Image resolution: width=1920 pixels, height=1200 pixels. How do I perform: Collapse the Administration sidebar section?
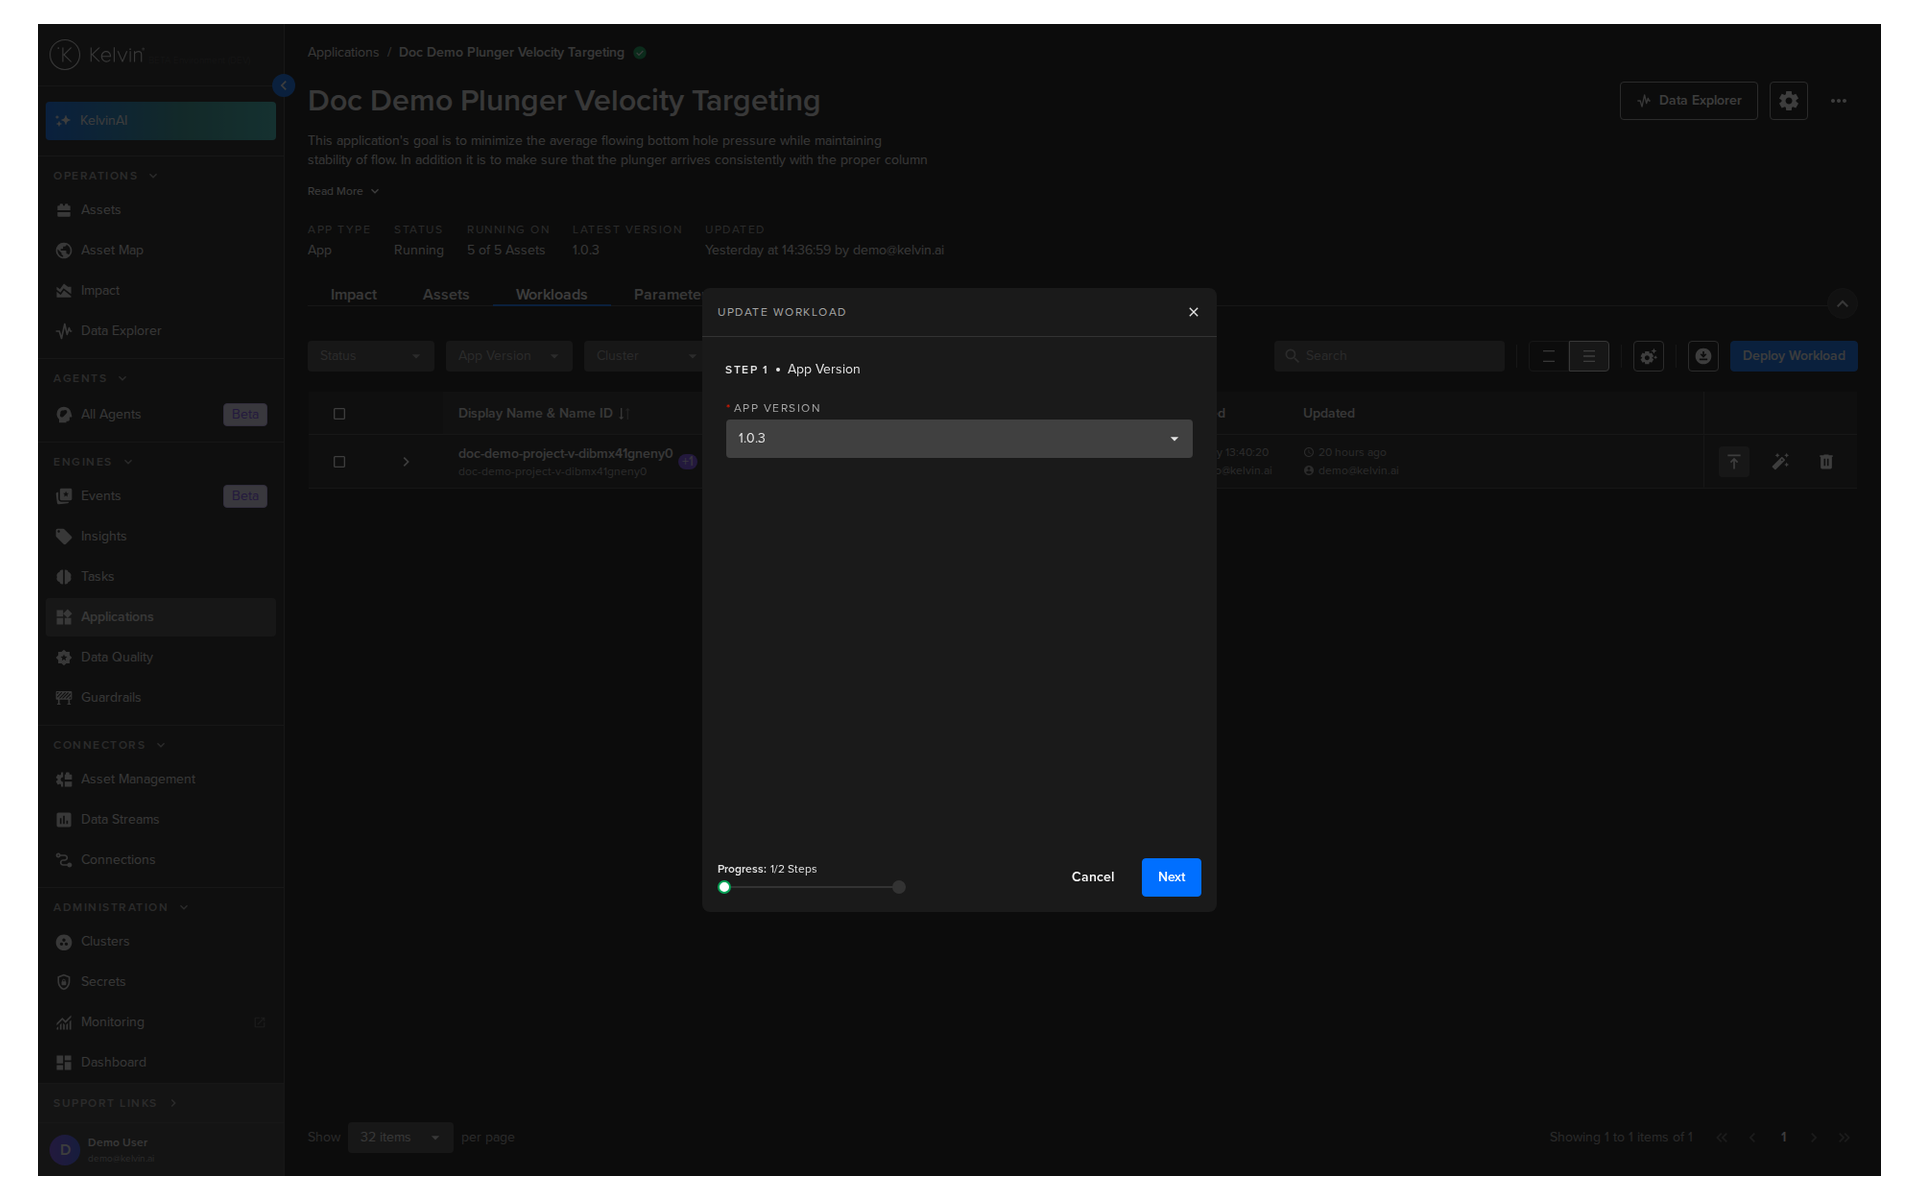coord(120,907)
